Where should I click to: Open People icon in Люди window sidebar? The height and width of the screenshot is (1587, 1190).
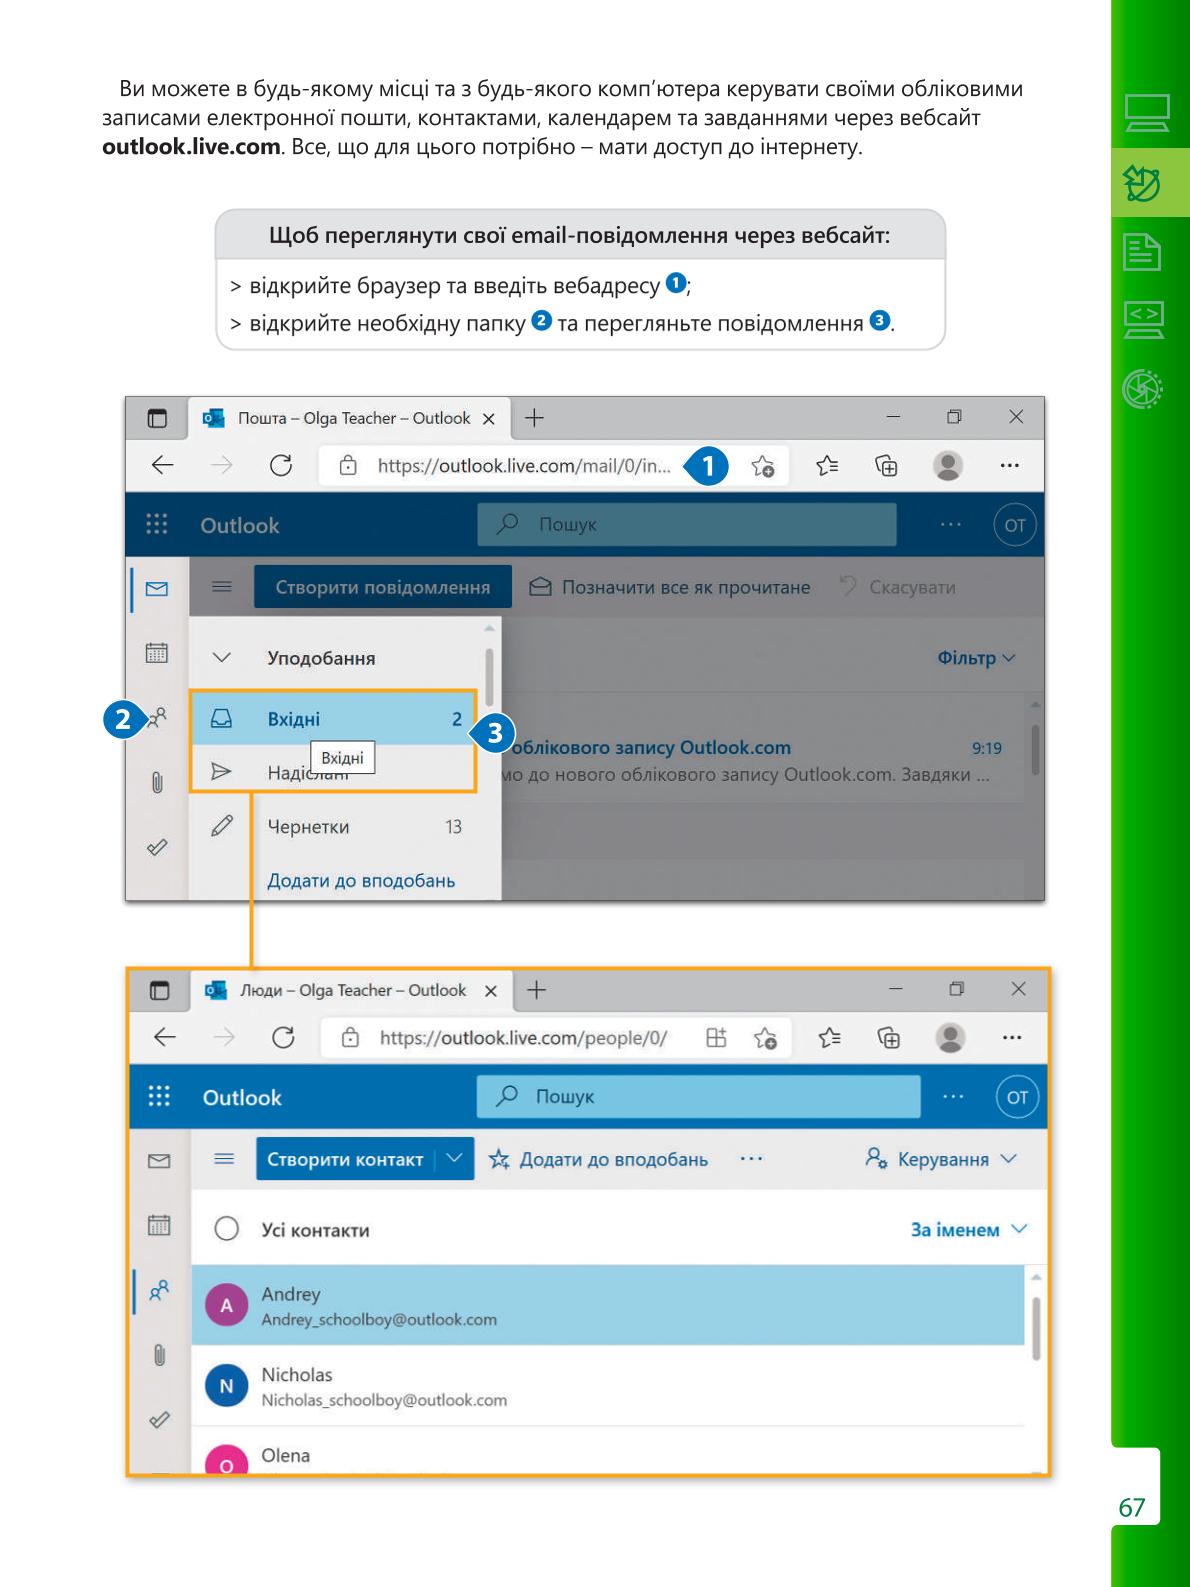(x=159, y=1290)
